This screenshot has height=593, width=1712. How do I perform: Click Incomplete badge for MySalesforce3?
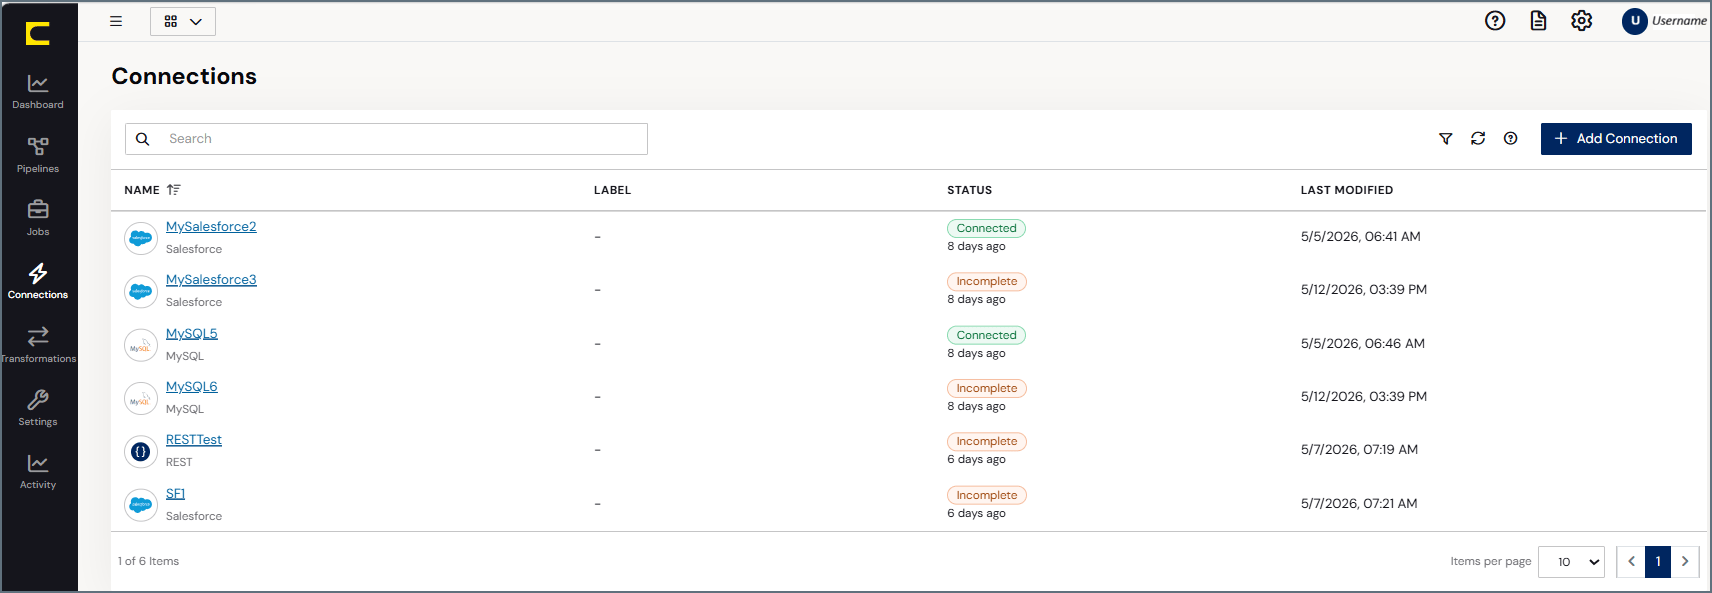(x=987, y=281)
